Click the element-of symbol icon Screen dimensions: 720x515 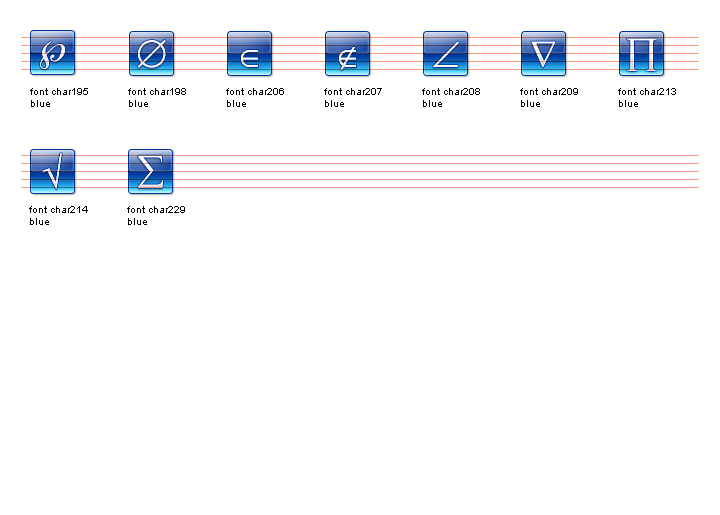click(249, 53)
